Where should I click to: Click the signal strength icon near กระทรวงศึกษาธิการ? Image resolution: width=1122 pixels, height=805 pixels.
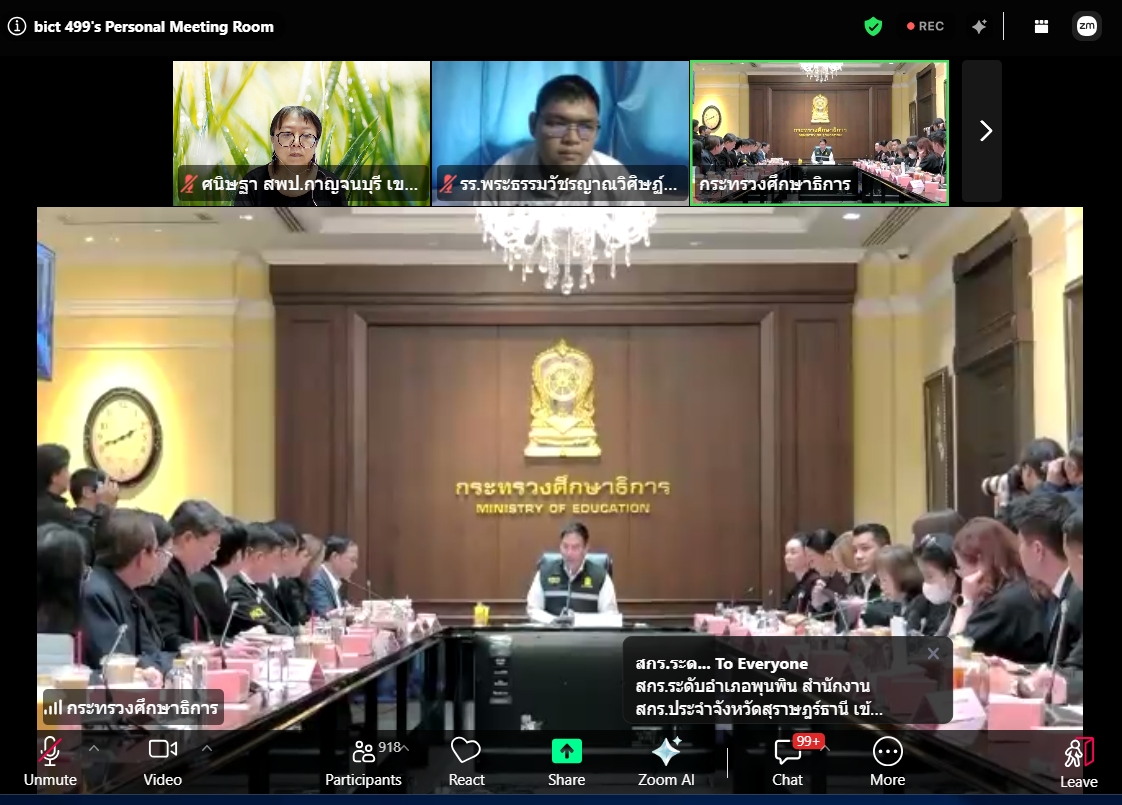[x=53, y=708]
